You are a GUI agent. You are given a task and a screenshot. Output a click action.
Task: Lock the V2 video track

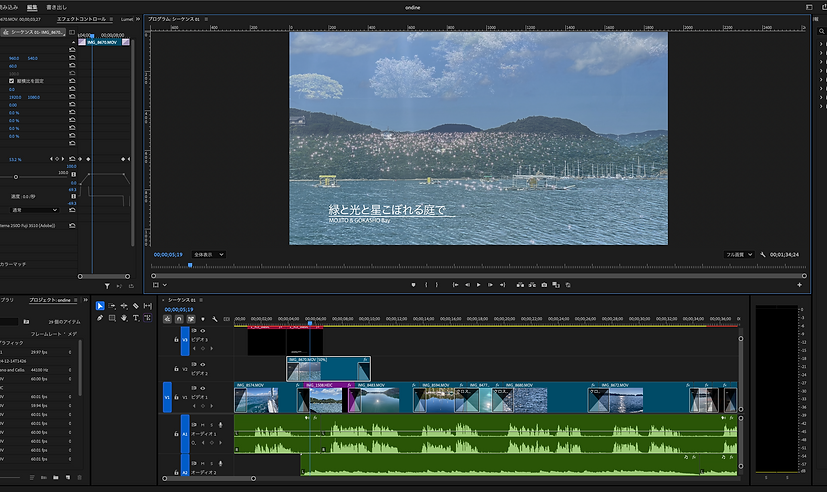176,369
